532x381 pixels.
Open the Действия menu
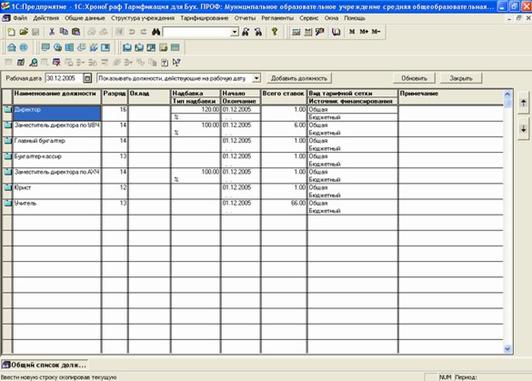click(x=46, y=18)
